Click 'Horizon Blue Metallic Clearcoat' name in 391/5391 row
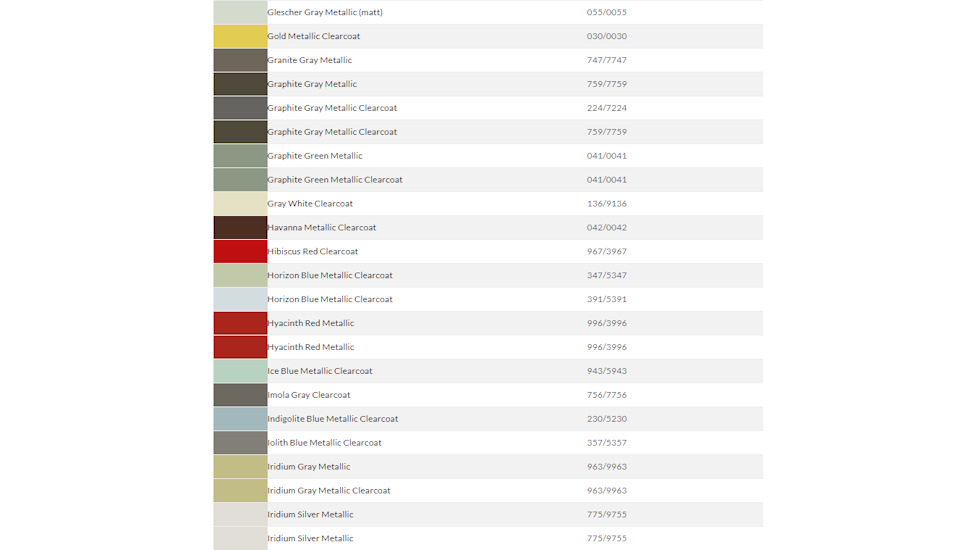The width and height of the screenshot is (960, 550). (329, 299)
